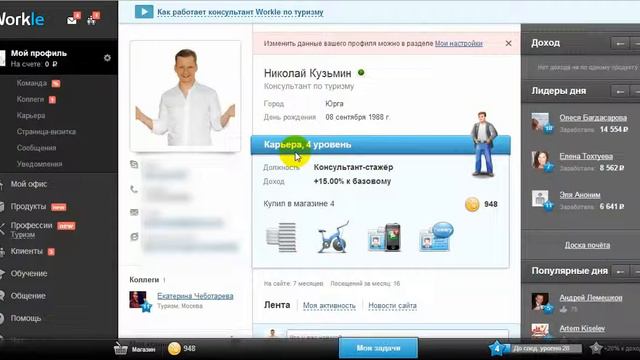
Task: Open Команда in sidebar
Action: pos(32,83)
